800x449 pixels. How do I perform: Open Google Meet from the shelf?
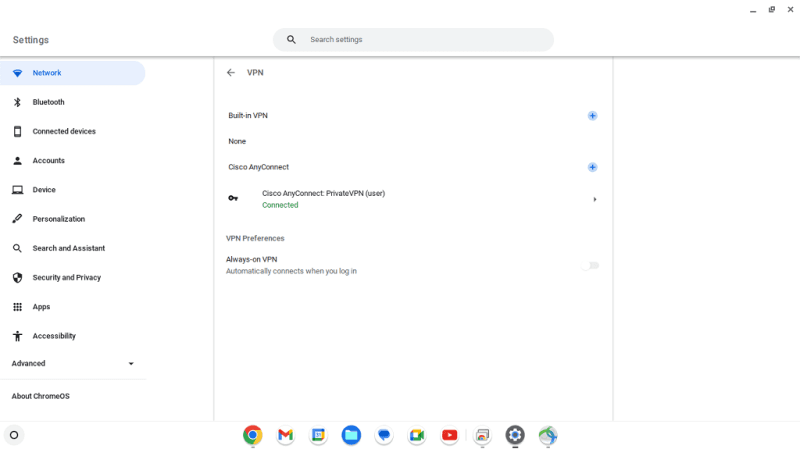pos(417,435)
